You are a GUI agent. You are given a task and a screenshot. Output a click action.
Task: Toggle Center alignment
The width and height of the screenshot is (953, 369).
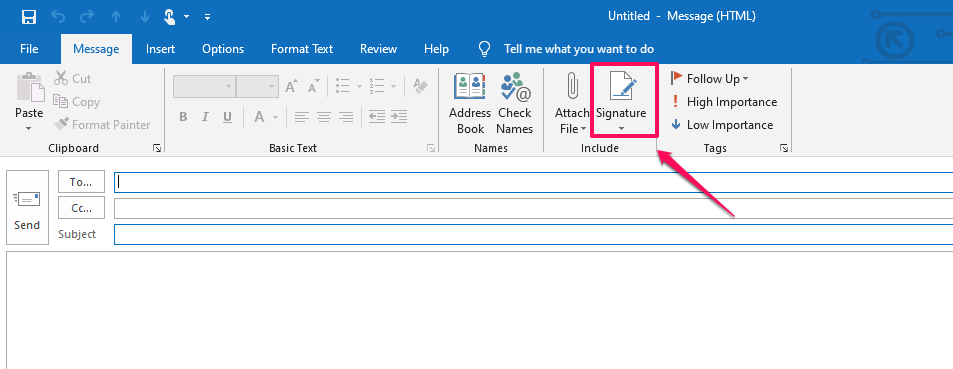tap(324, 117)
